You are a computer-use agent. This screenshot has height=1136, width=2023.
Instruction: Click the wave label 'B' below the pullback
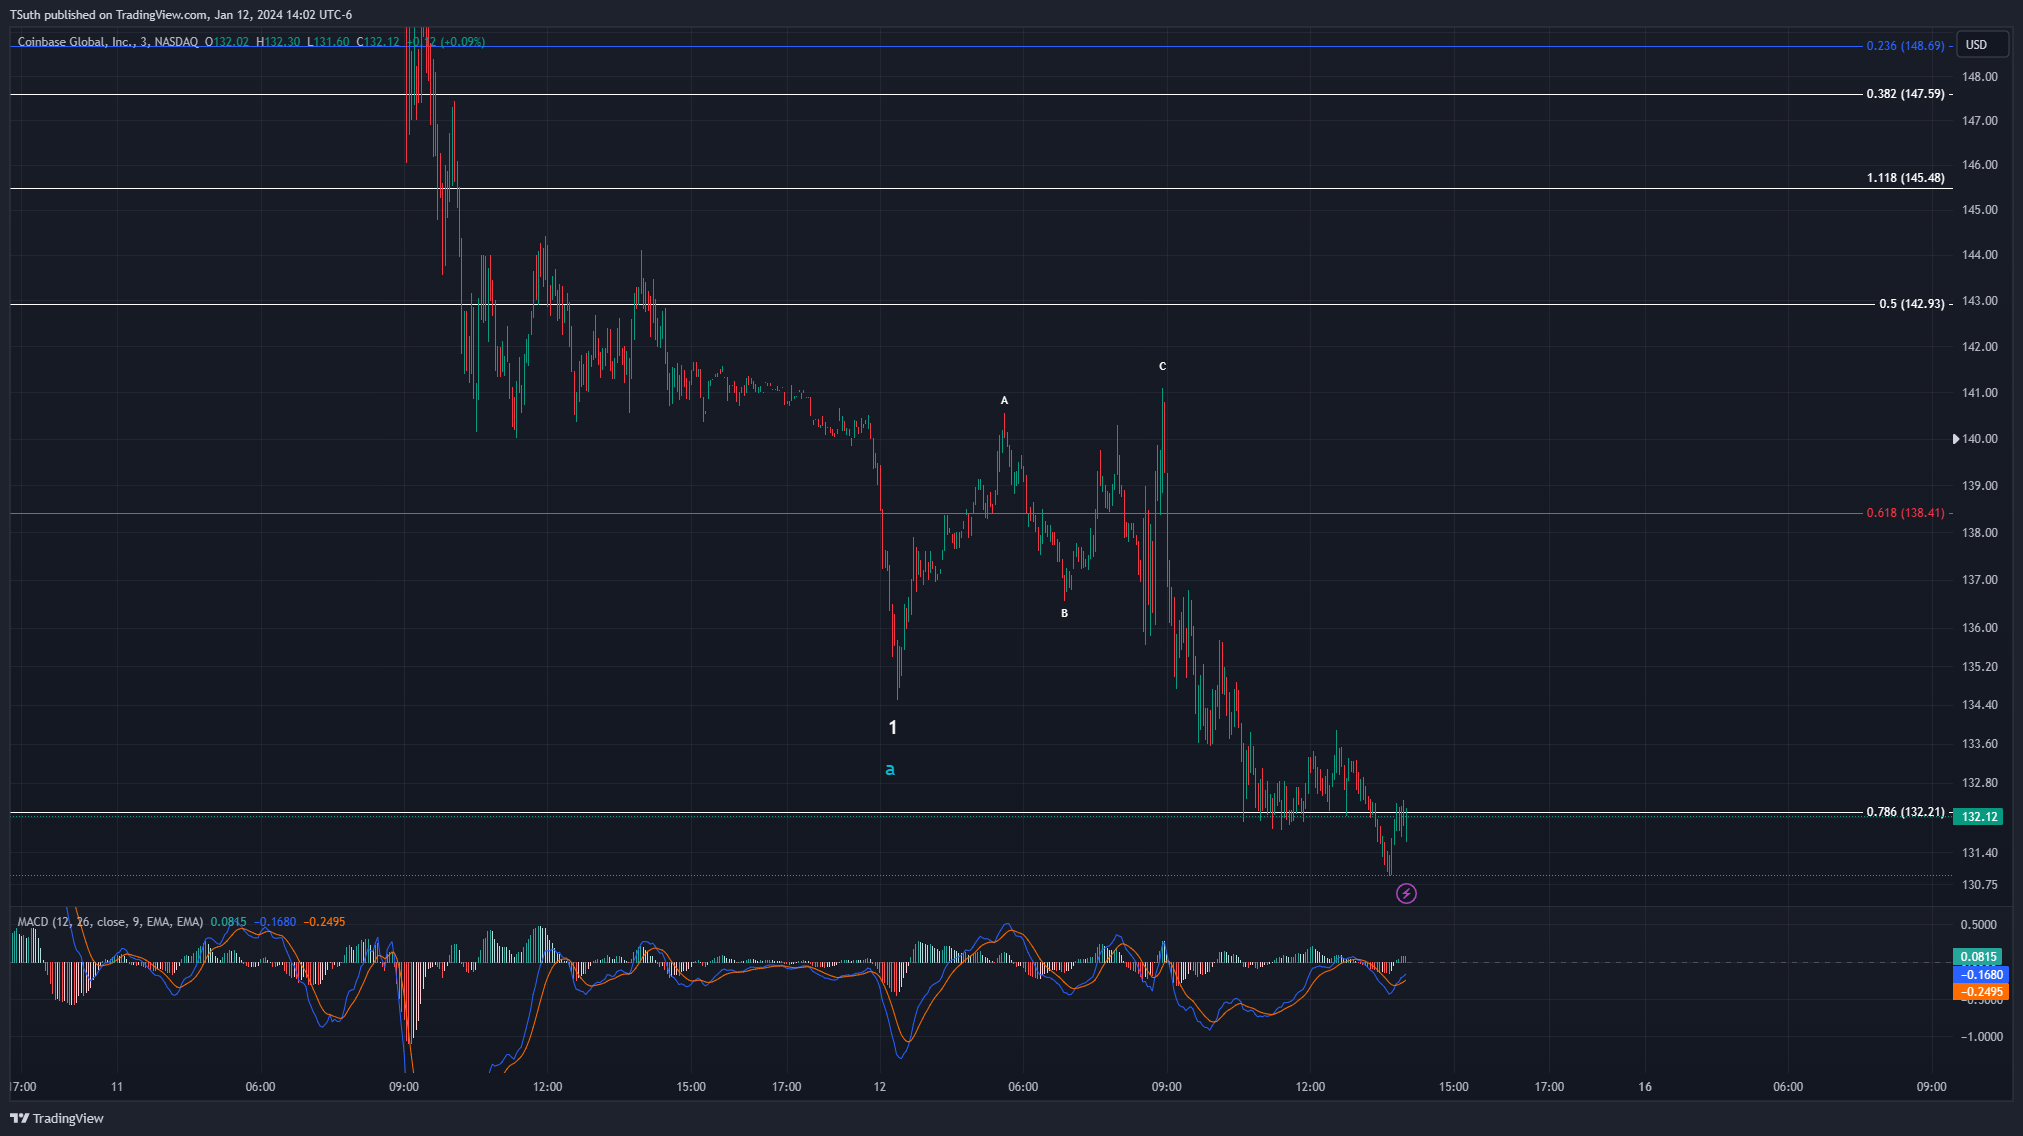pyautogui.click(x=1064, y=614)
